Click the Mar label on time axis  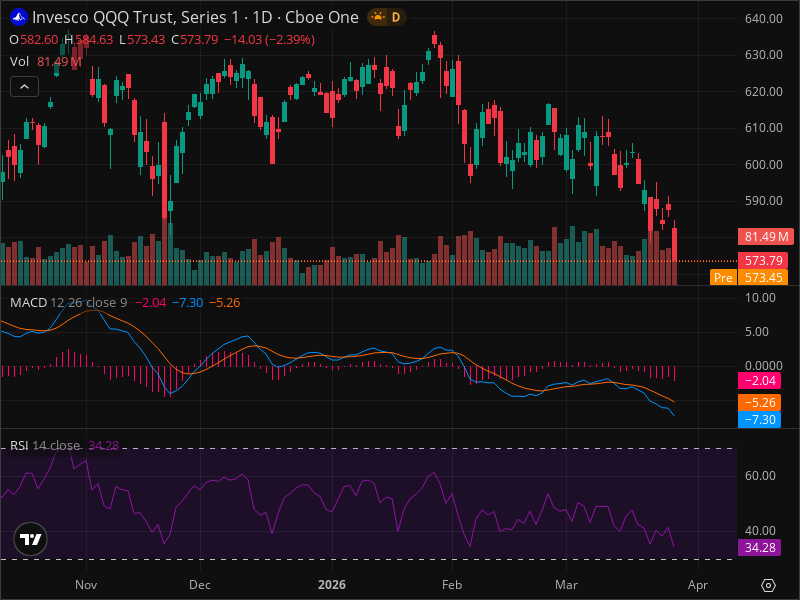[x=566, y=585]
